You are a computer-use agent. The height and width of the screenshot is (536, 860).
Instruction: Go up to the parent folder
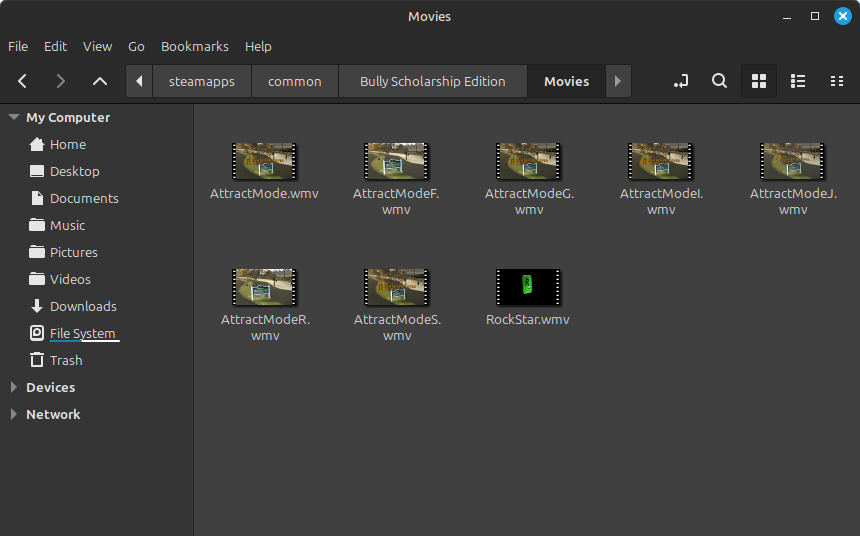point(100,81)
